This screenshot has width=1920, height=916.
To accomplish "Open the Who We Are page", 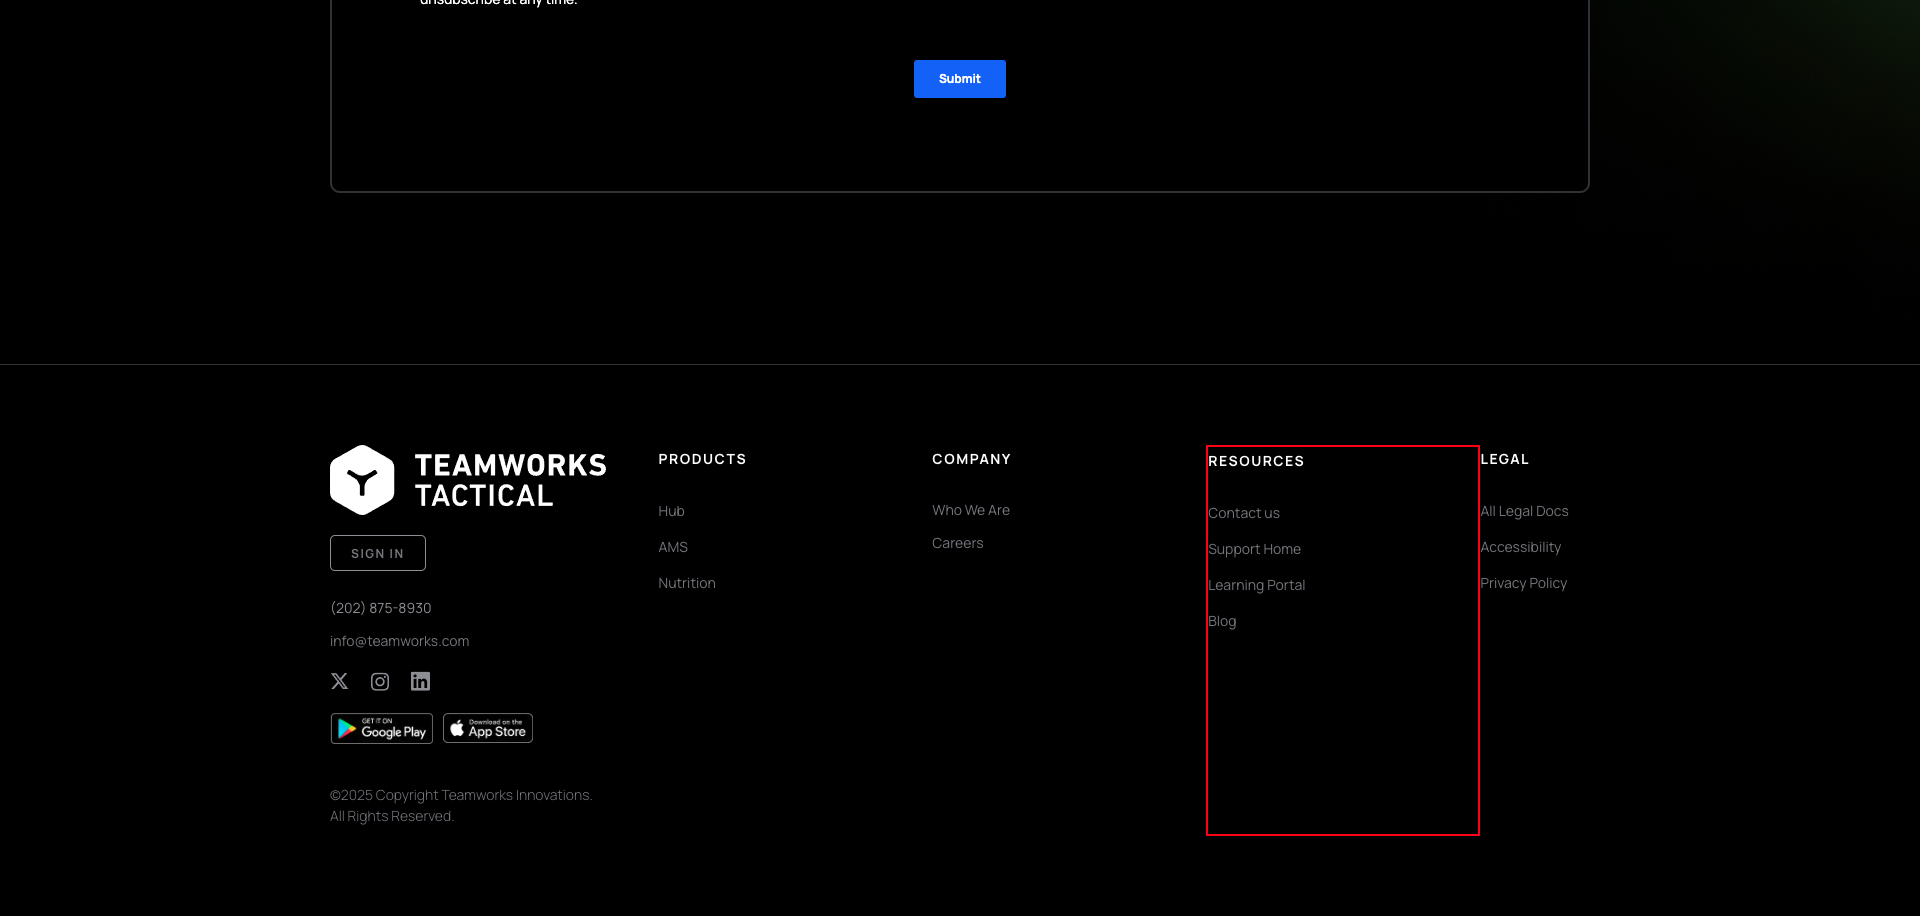I will click(x=971, y=510).
